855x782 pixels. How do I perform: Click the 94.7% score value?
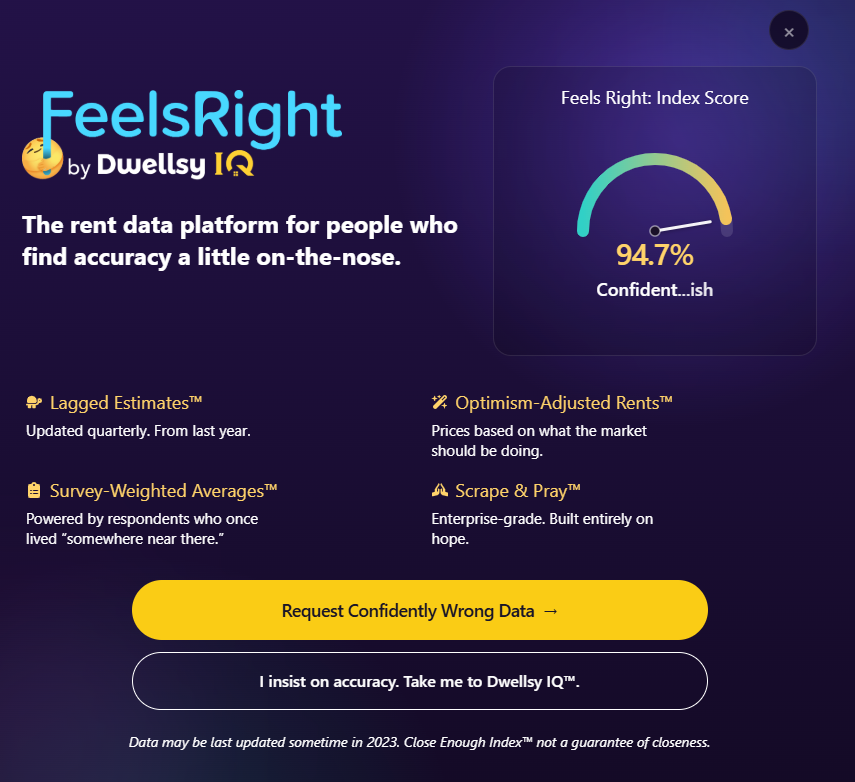654,256
